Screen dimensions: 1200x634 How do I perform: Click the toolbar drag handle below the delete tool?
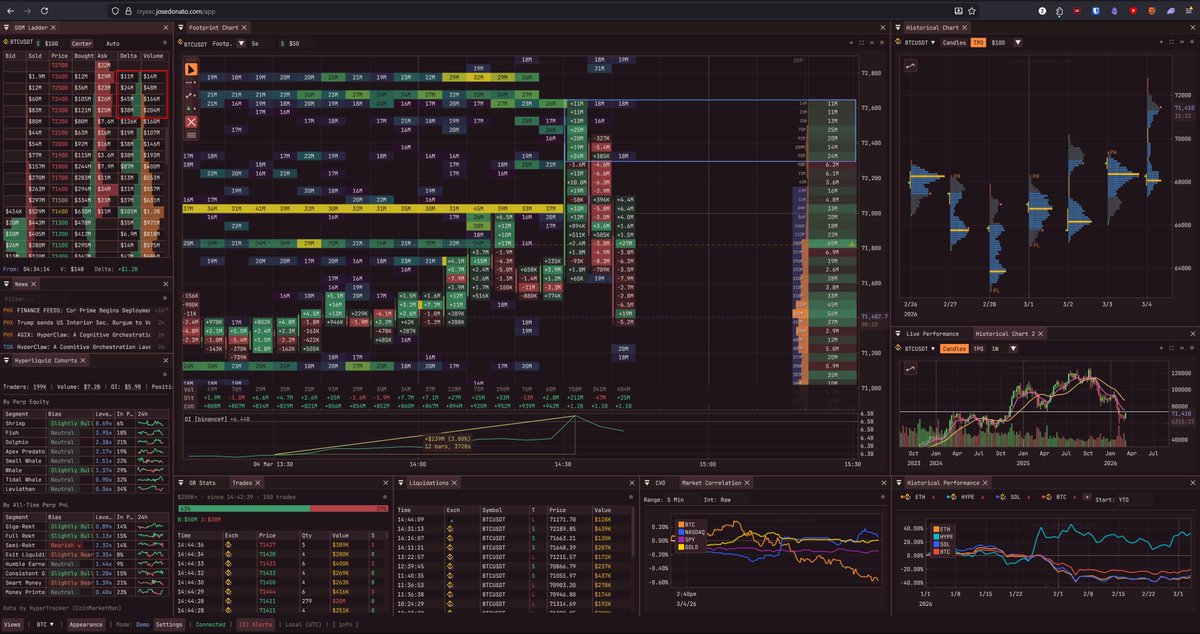pos(191,135)
